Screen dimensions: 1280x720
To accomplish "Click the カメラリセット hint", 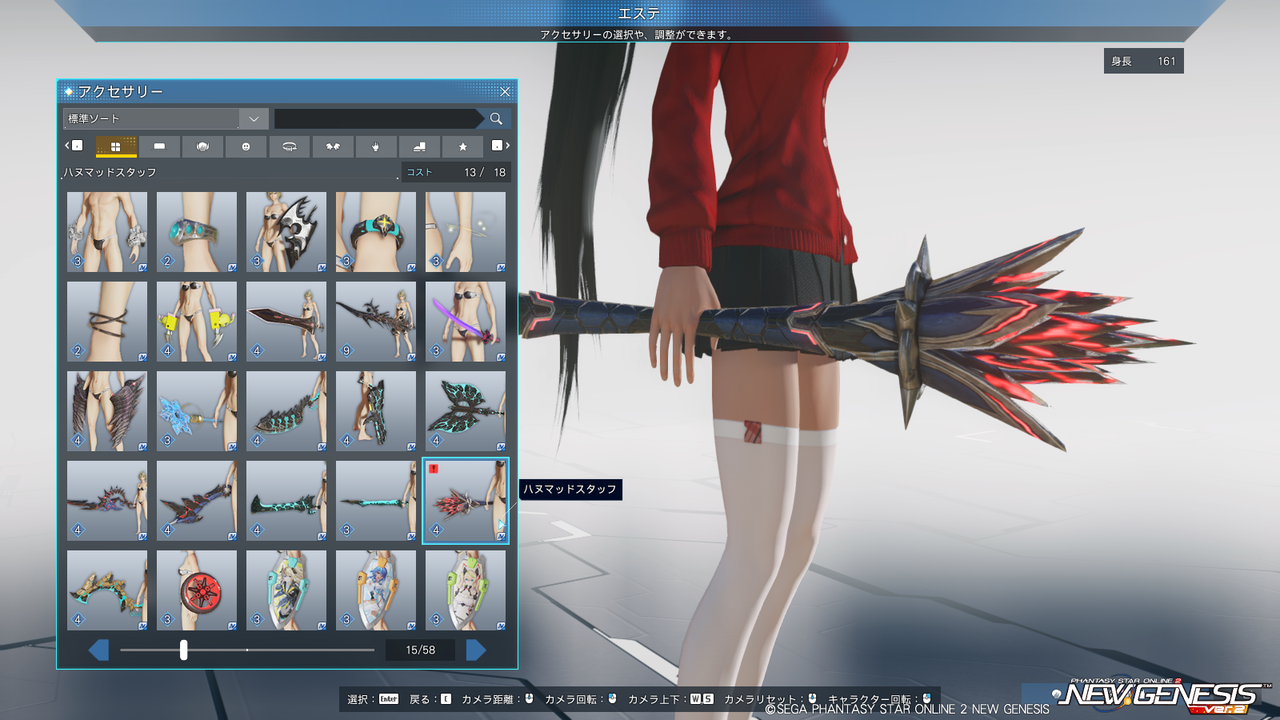I will [771, 699].
